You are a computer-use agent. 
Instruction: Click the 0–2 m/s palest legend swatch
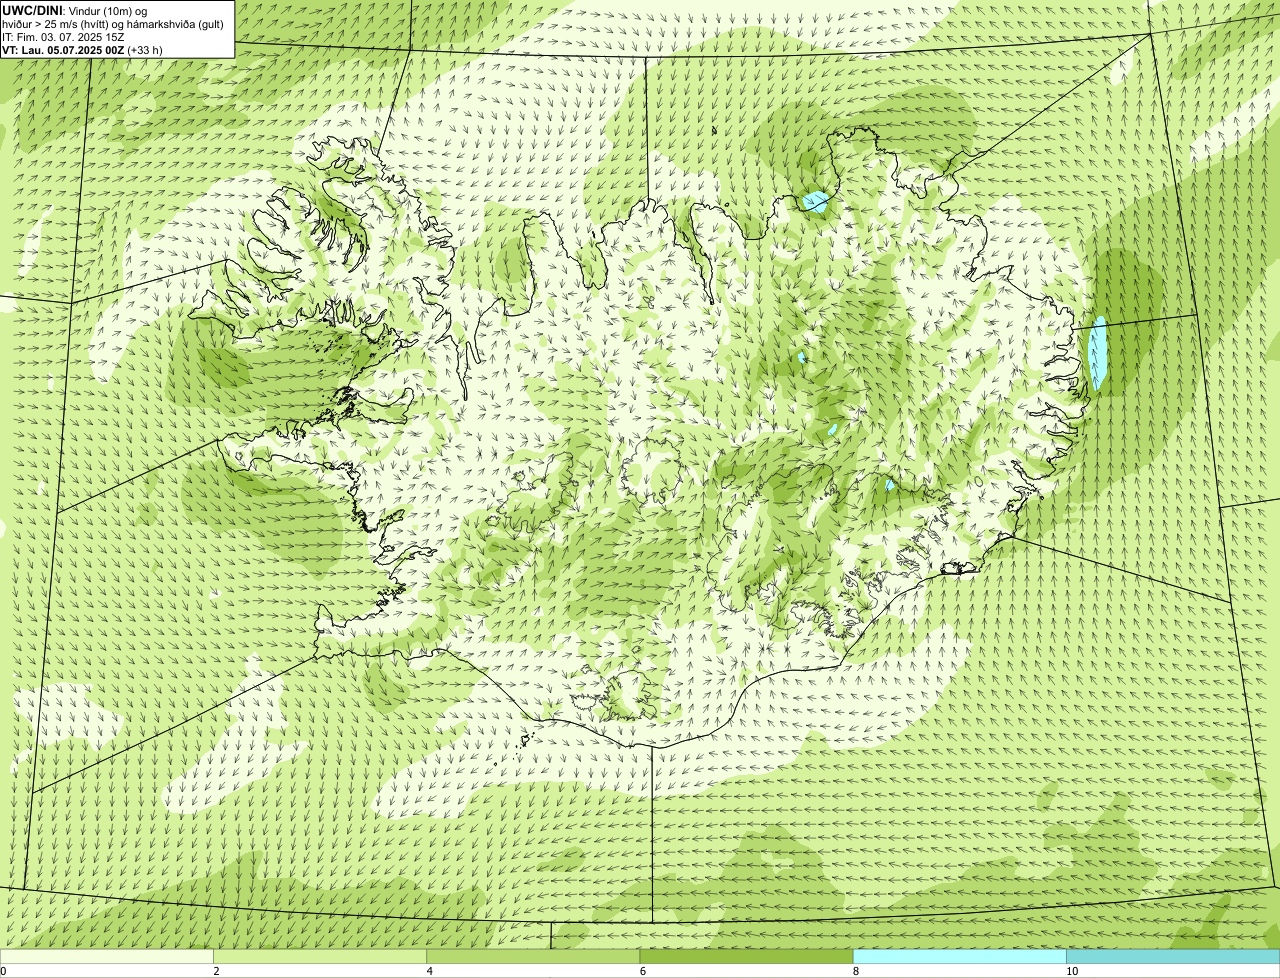click(107, 956)
